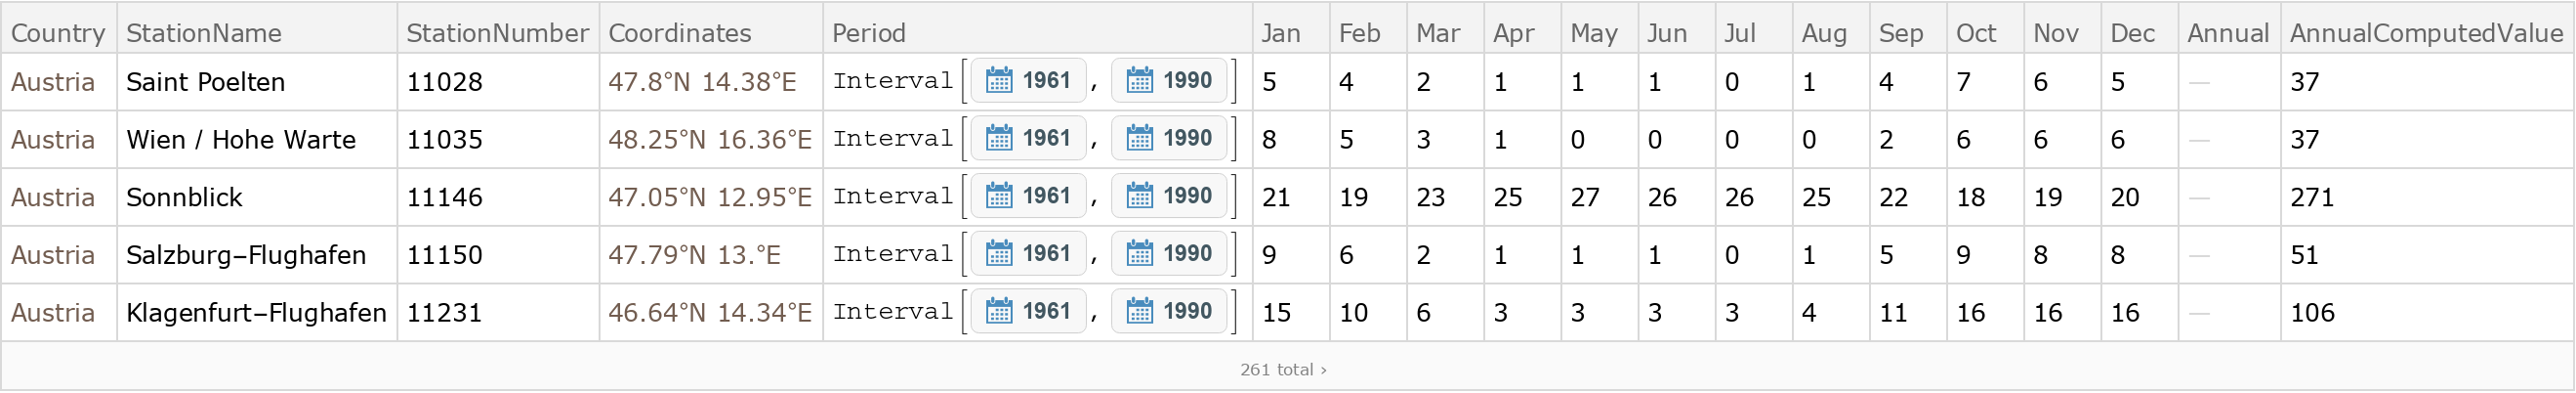2576x393 pixels.
Task: Open Austria entity in Sonnblick row
Action: [x=53, y=197]
